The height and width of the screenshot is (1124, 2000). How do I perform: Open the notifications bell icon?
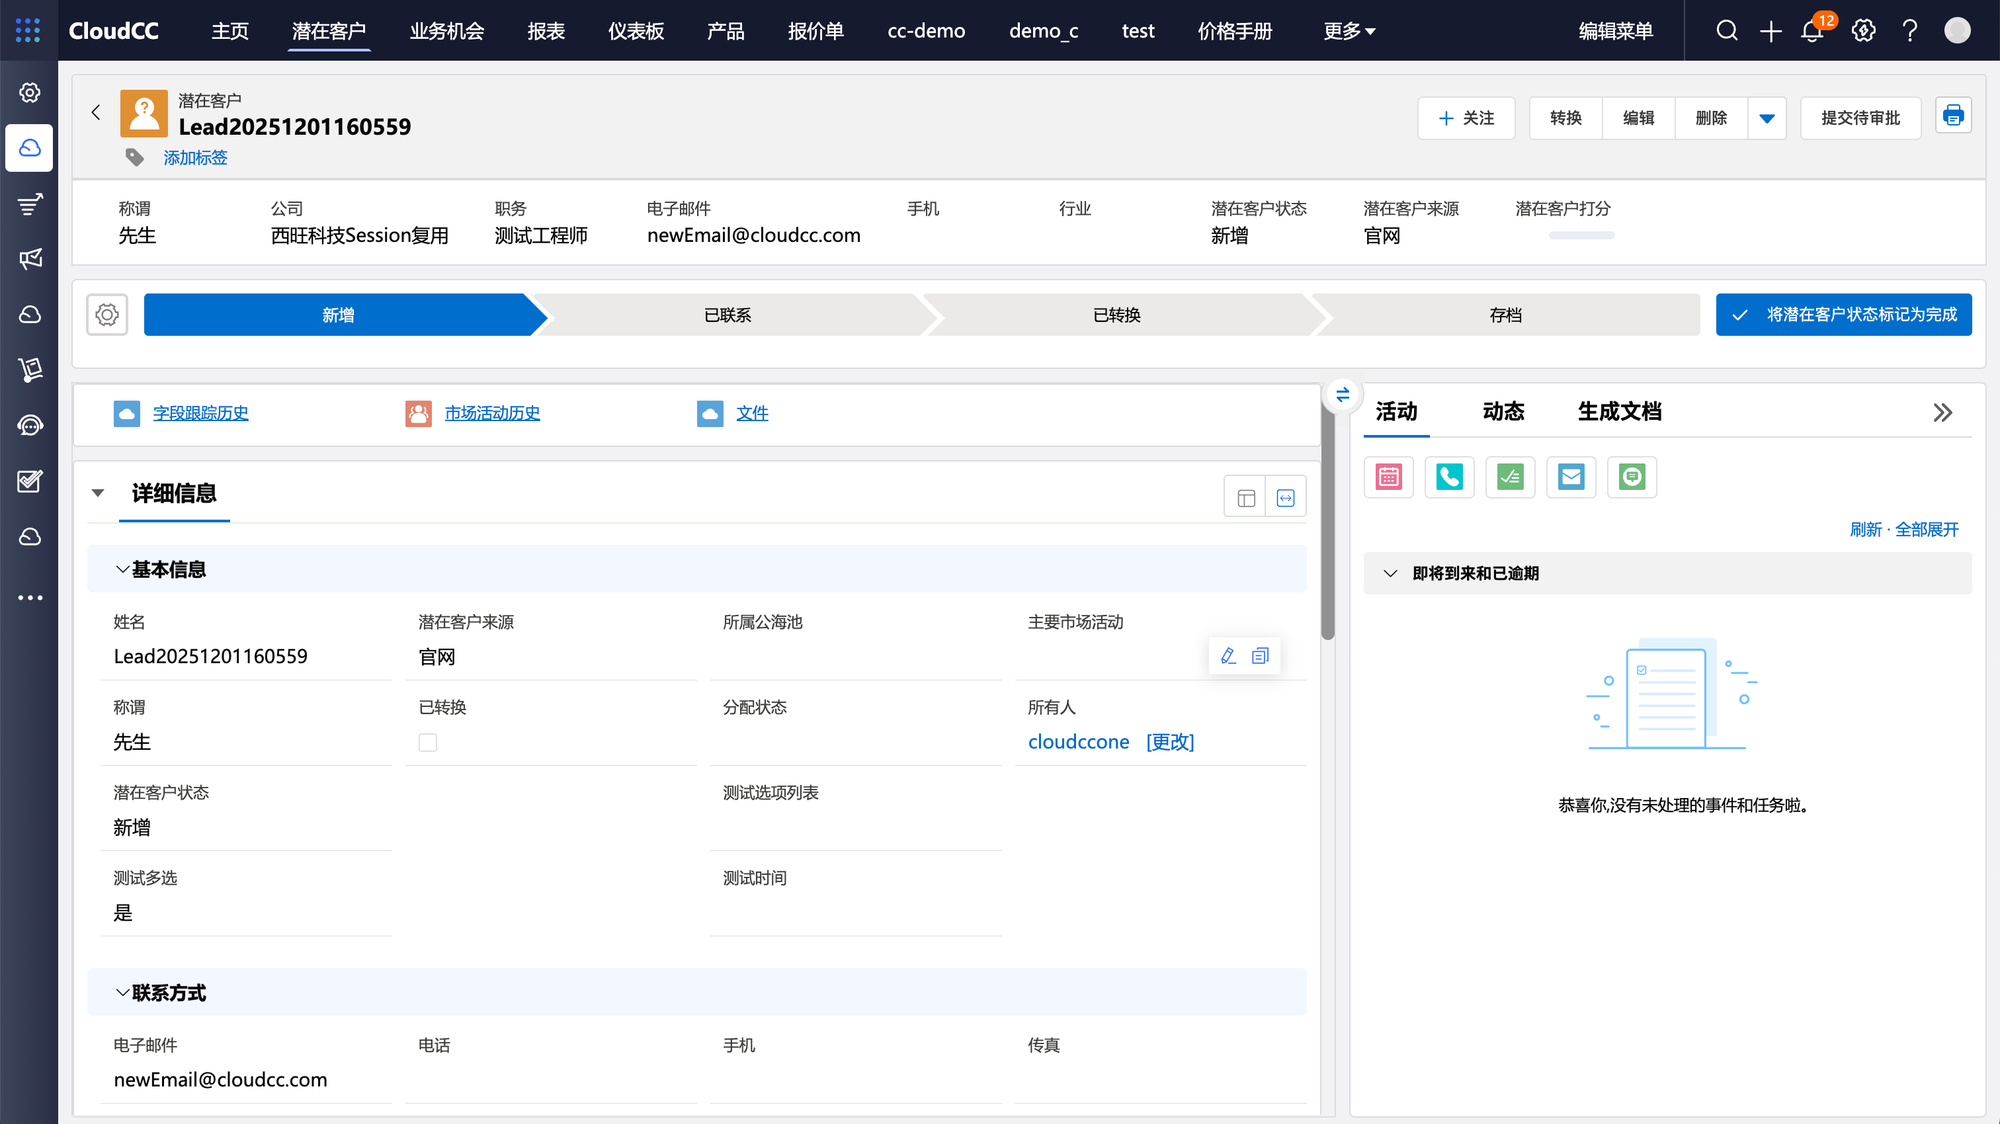pos(1812,31)
